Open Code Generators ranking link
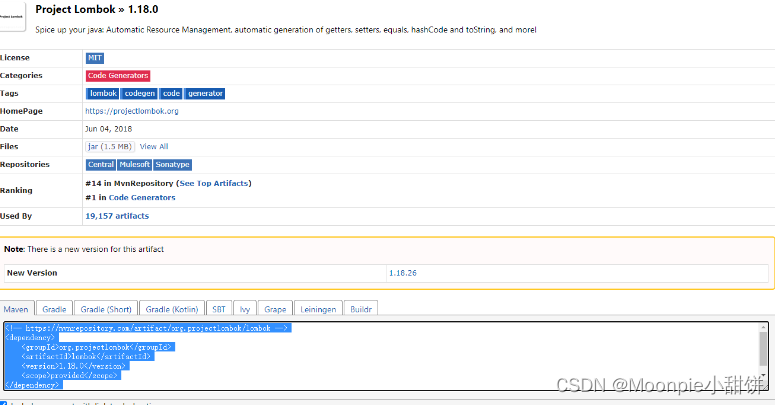The image size is (779, 405). (142, 197)
